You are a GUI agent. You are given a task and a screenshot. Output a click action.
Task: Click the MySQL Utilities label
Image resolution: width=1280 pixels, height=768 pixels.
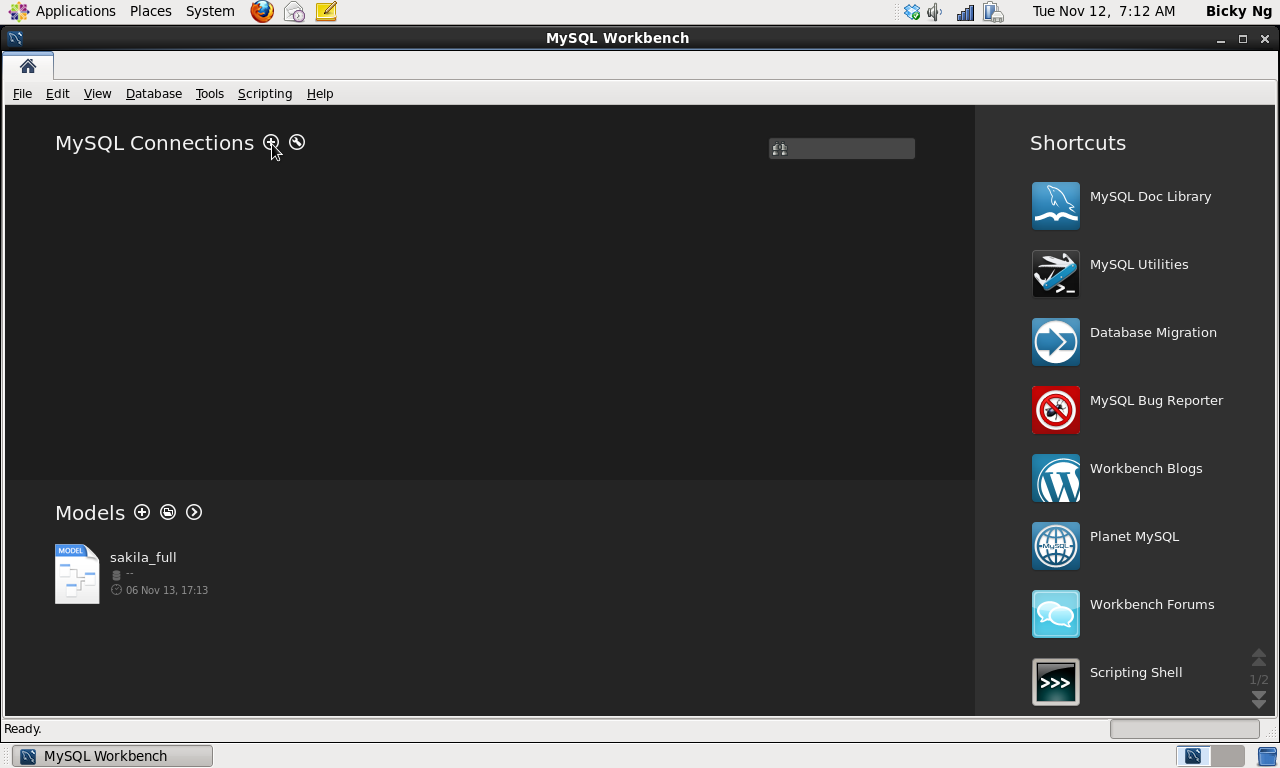(1139, 265)
